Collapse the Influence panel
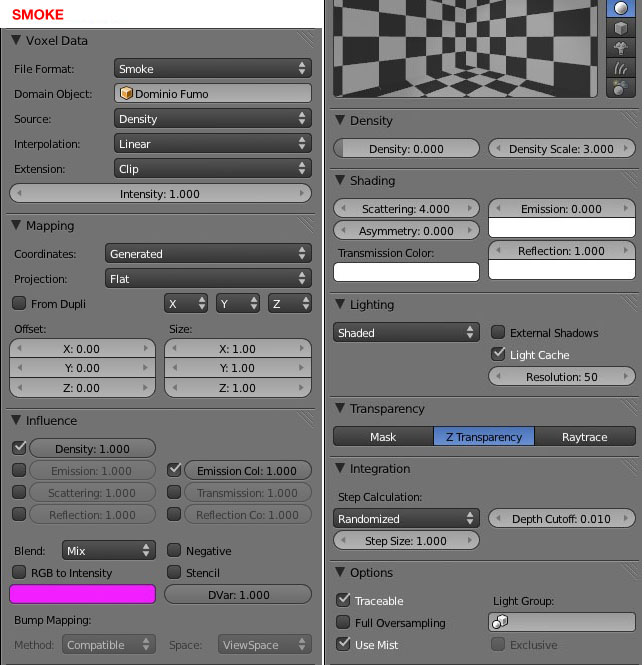Viewport: 644px width, 665px height. pos(16,420)
